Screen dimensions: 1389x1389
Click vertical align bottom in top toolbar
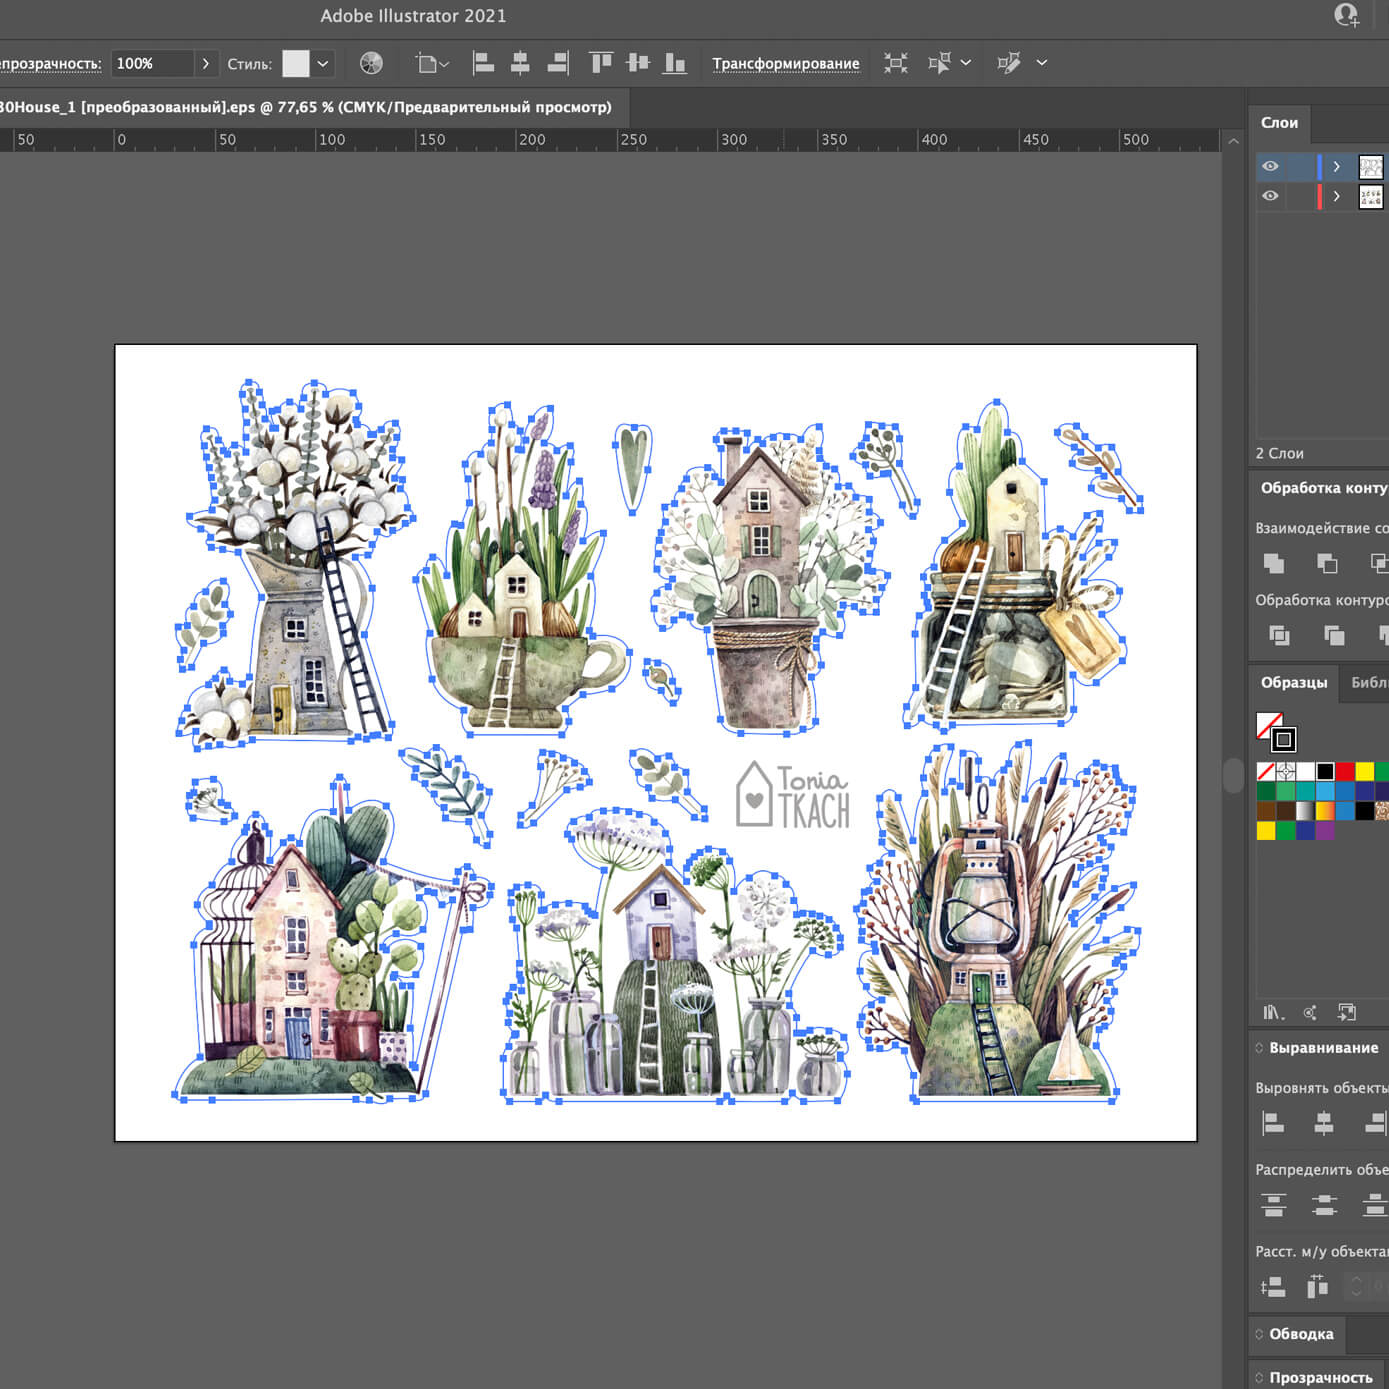tap(676, 63)
